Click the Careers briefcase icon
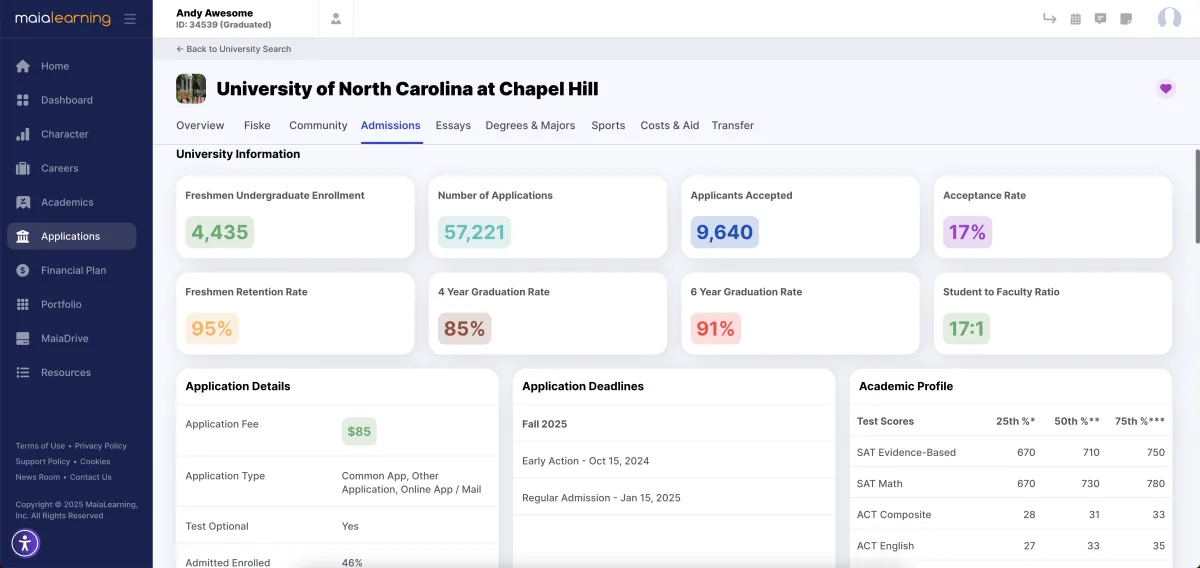 pyautogui.click(x=23, y=168)
